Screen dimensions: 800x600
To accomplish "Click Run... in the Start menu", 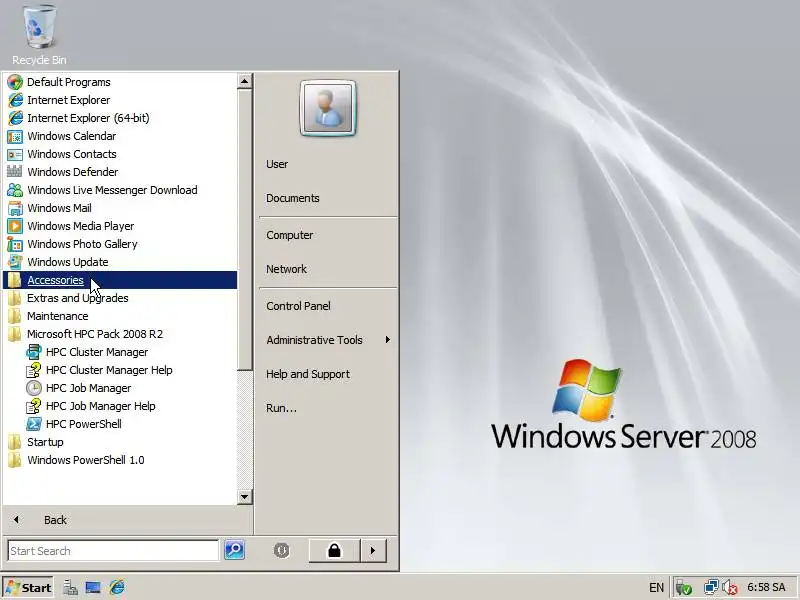I will pyautogui.click(x=281, y=408).
